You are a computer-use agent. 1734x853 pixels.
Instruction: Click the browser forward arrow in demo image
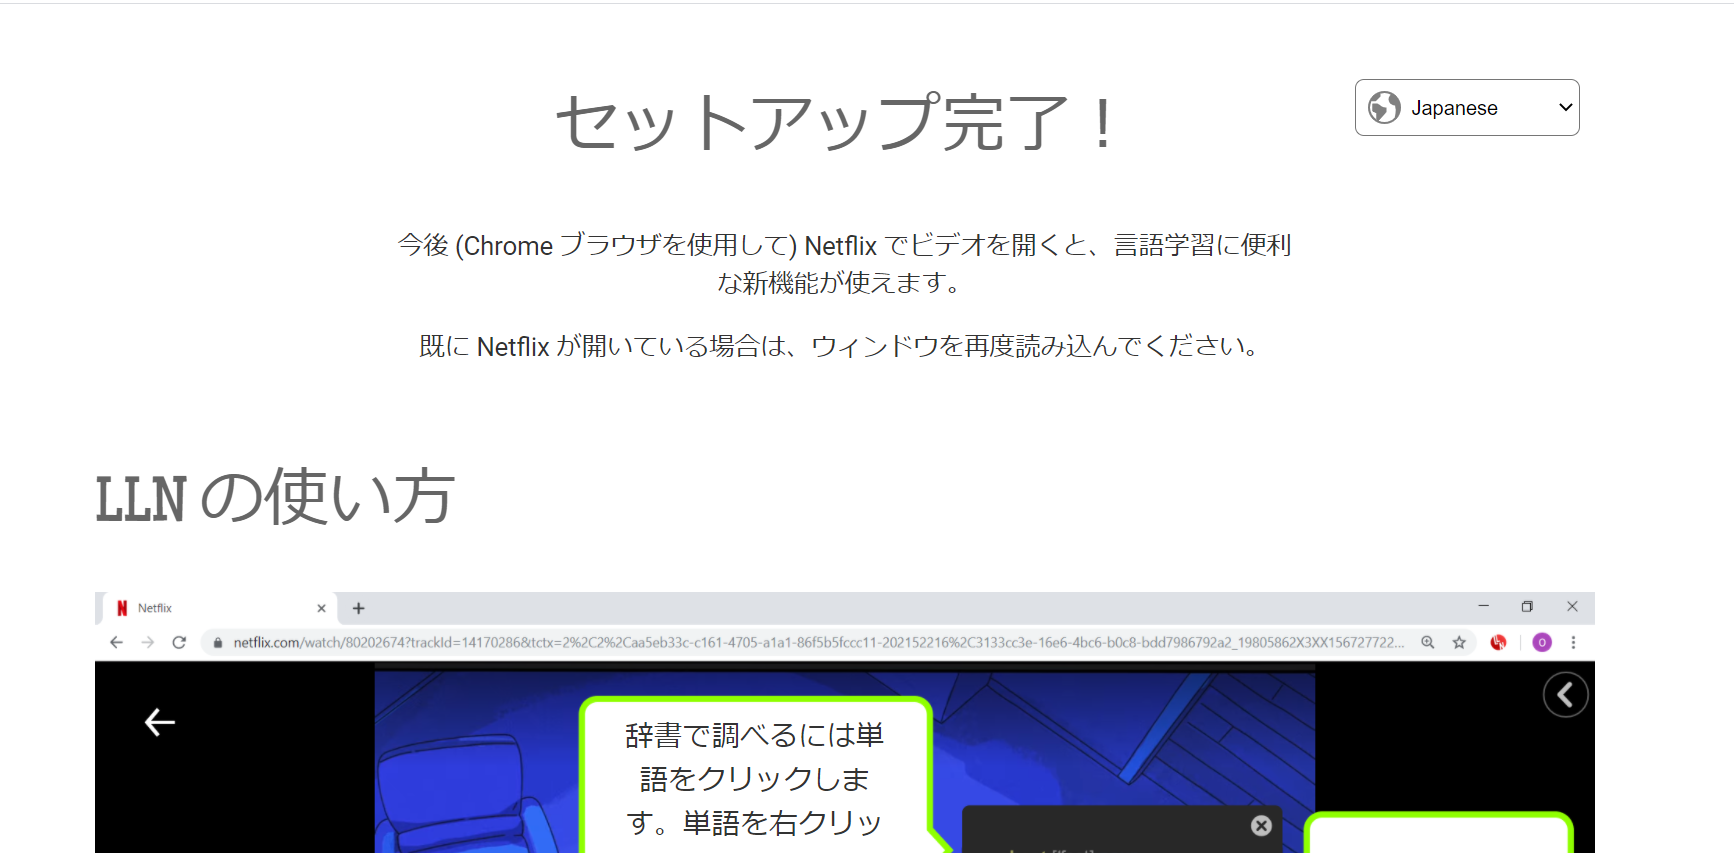point(148,642)
